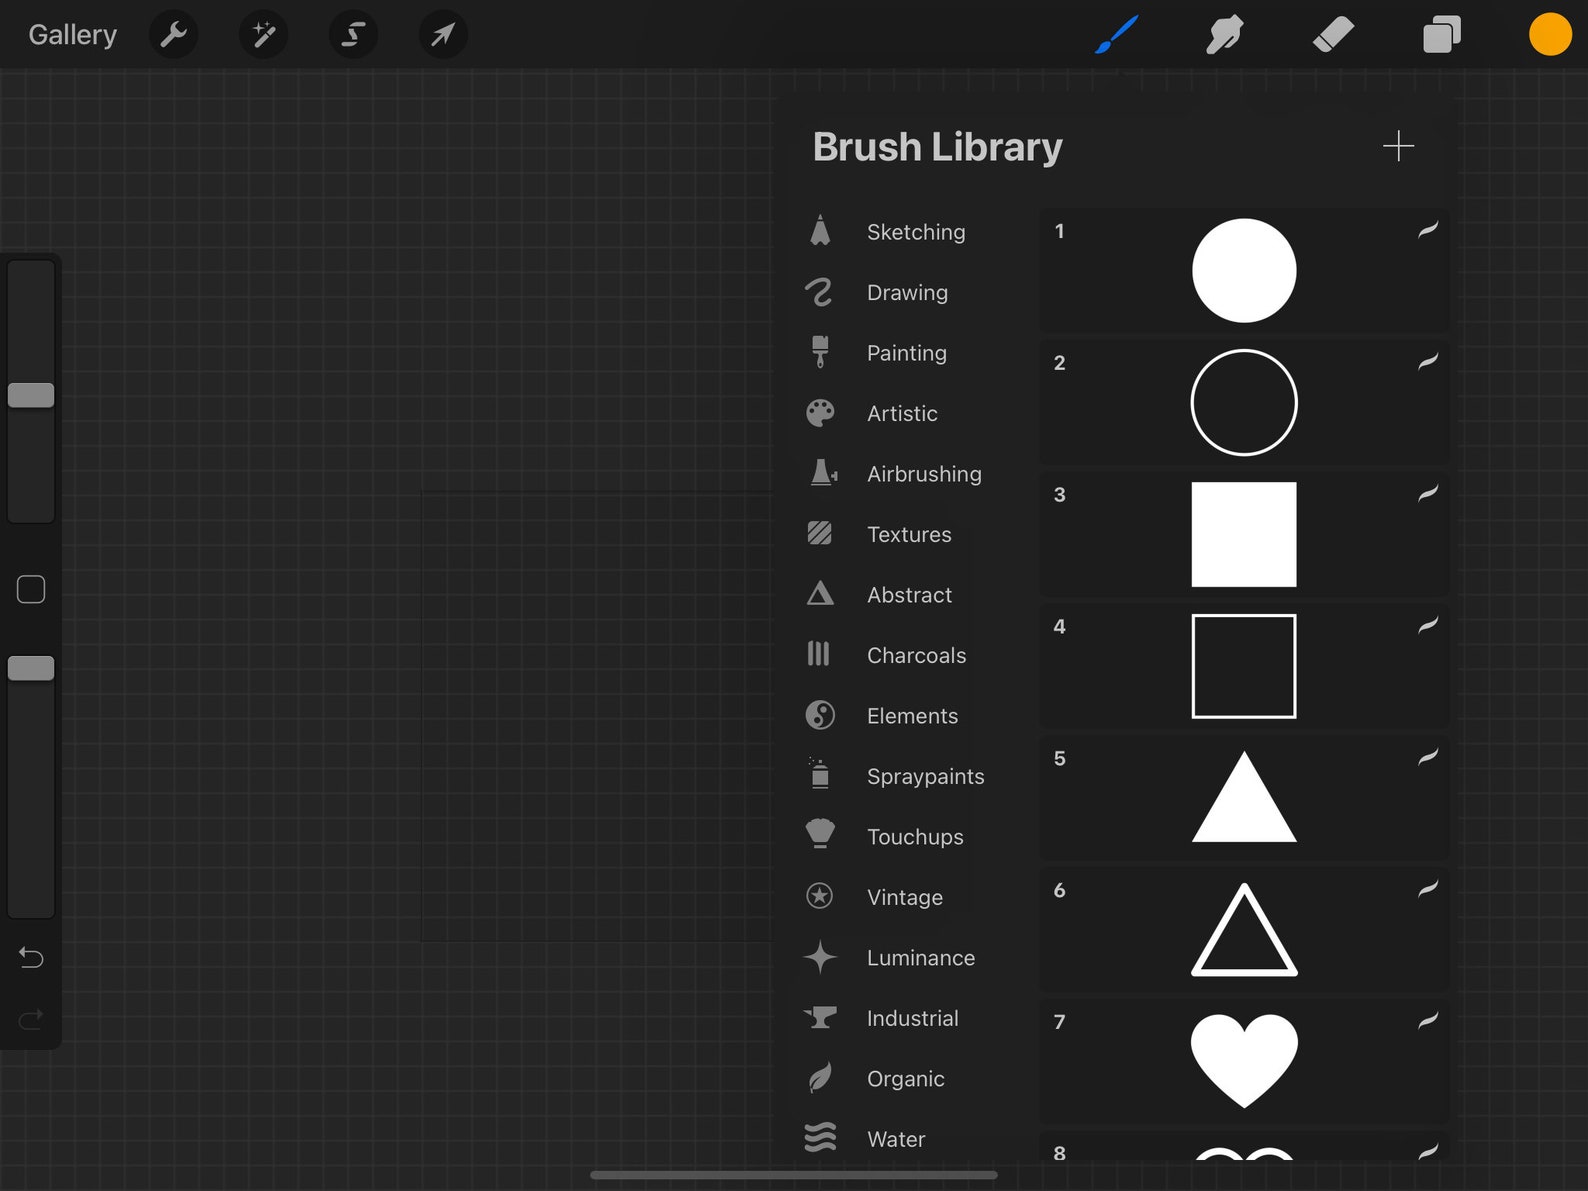Choose brush 2 outlined circle
This screenshot has height=1191, width=1588.
pyautogui.click(x=1244, y=403)
